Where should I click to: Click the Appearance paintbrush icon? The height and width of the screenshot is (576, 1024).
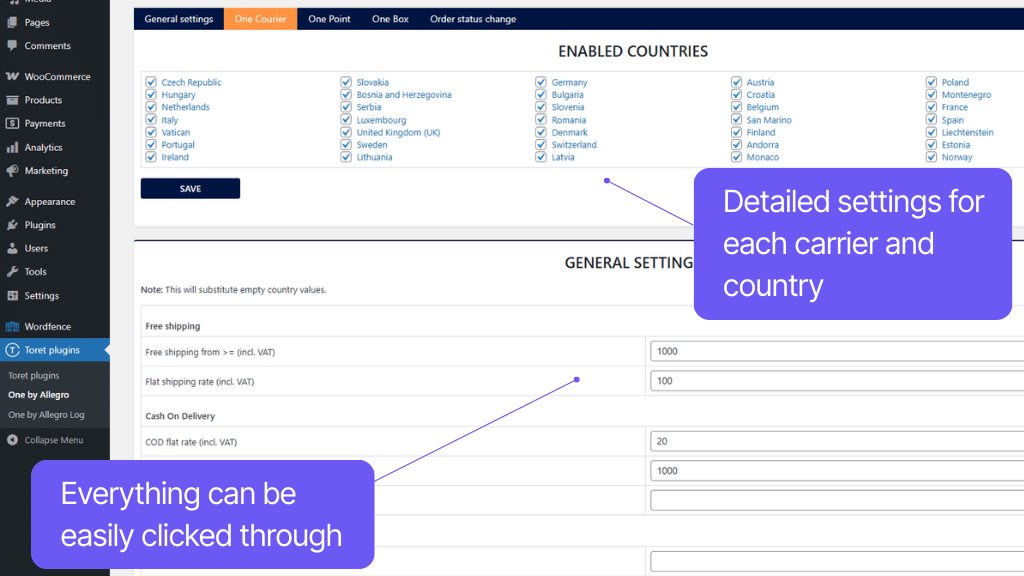click(12, 202)
